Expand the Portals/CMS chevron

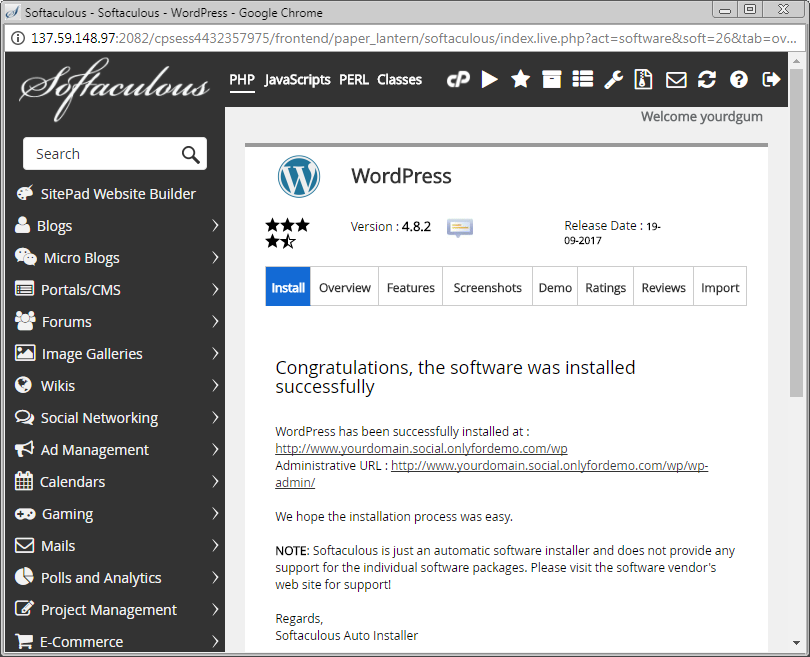coord(215,289)
